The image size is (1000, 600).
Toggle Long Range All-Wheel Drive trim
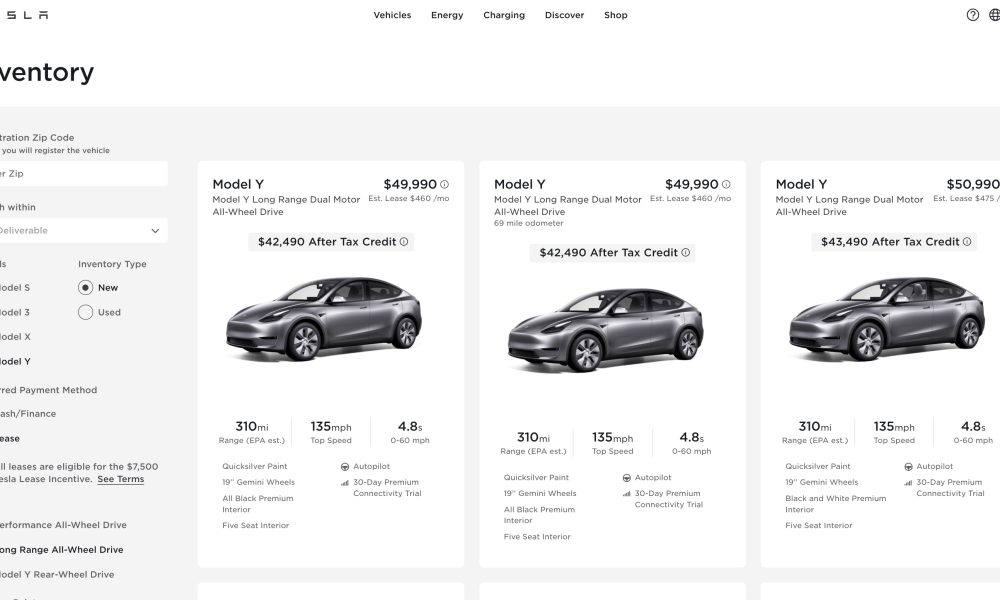click(62, 550)
